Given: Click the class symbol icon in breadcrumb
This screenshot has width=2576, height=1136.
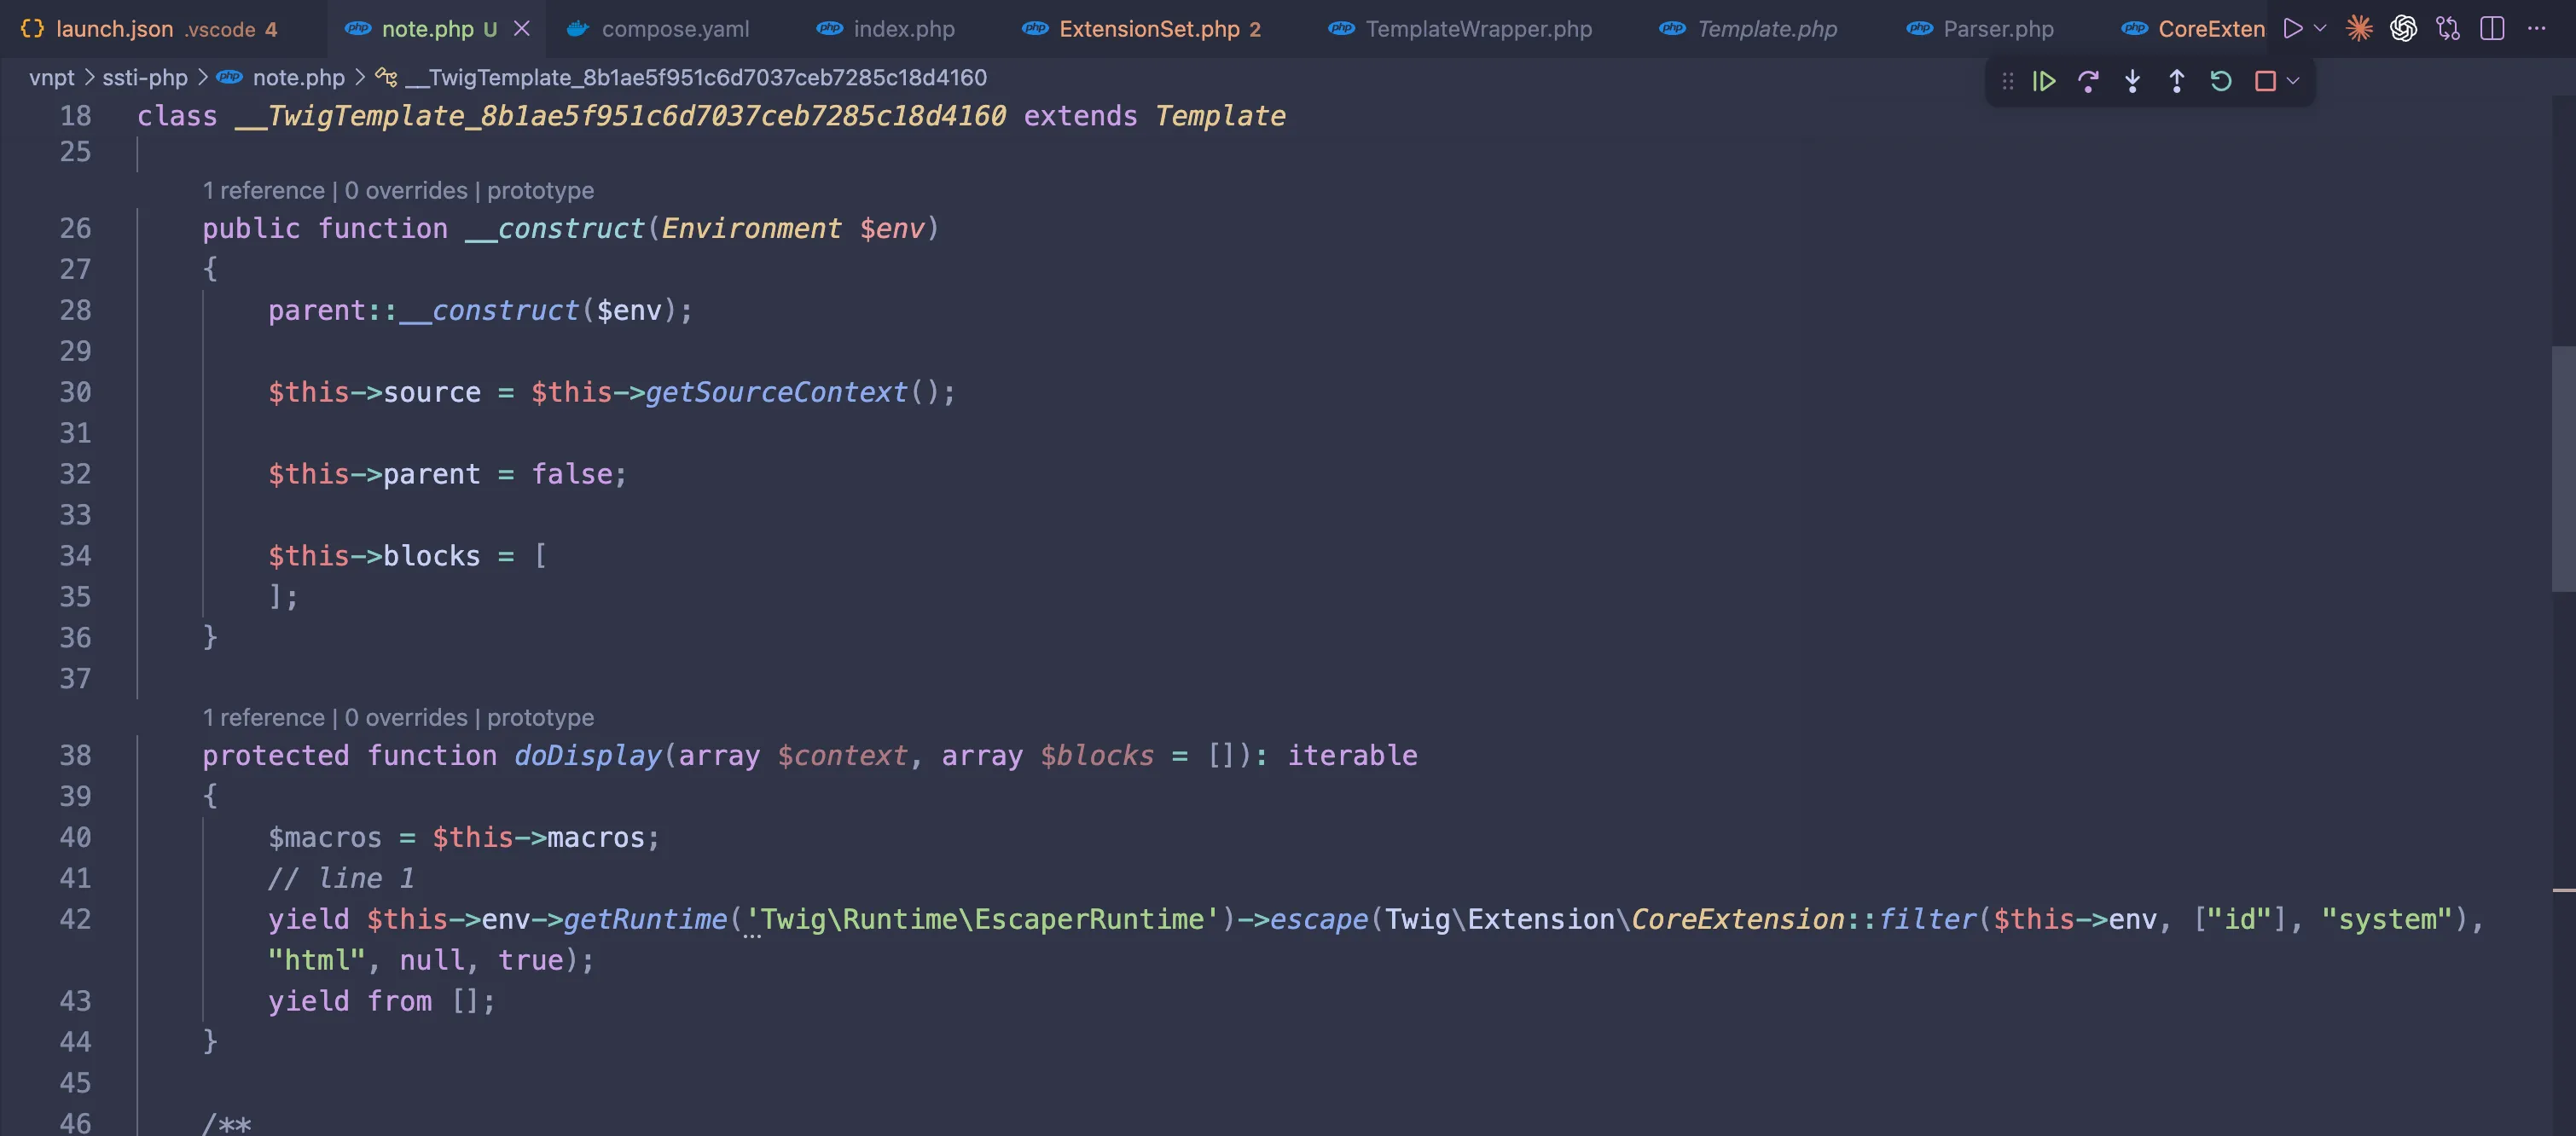Looking at the screenshot, I should click(x=386, y=77).
